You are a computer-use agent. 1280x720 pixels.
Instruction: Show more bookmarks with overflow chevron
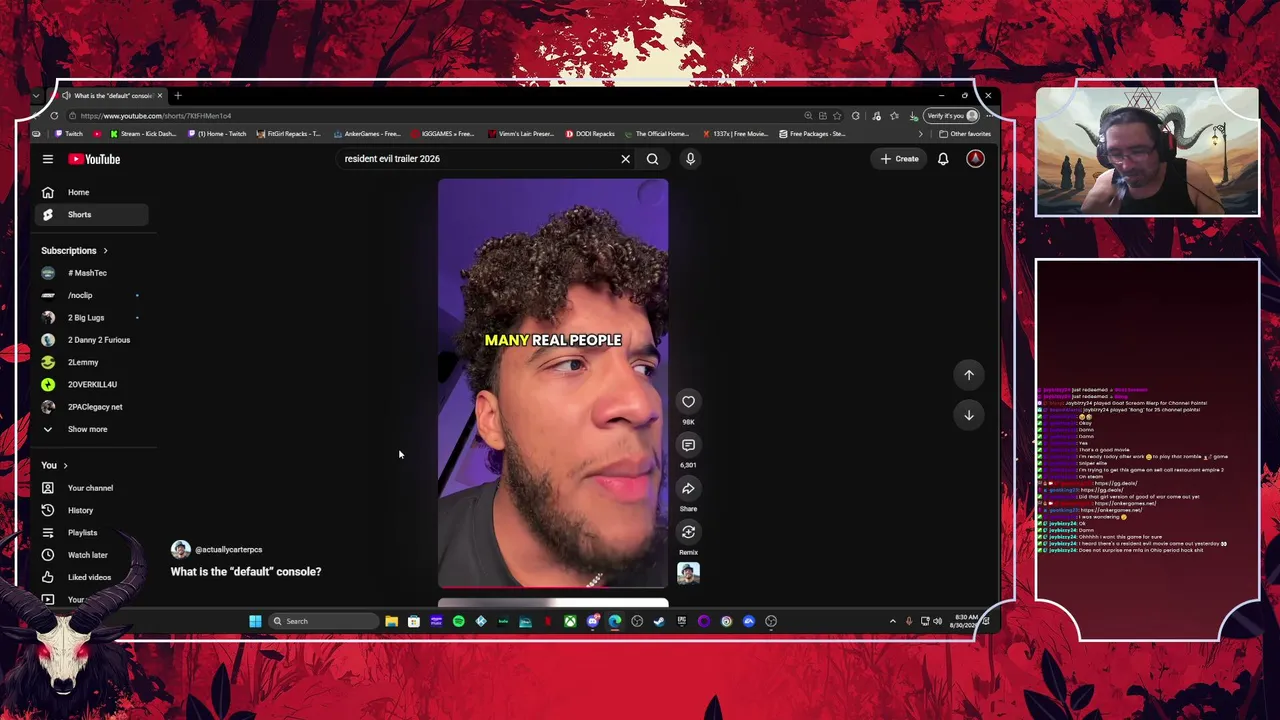click(920, 134)
